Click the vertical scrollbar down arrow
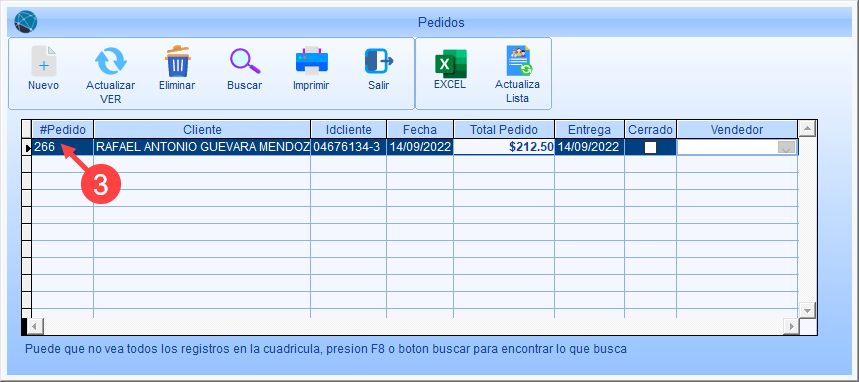 tap(807, 310)
